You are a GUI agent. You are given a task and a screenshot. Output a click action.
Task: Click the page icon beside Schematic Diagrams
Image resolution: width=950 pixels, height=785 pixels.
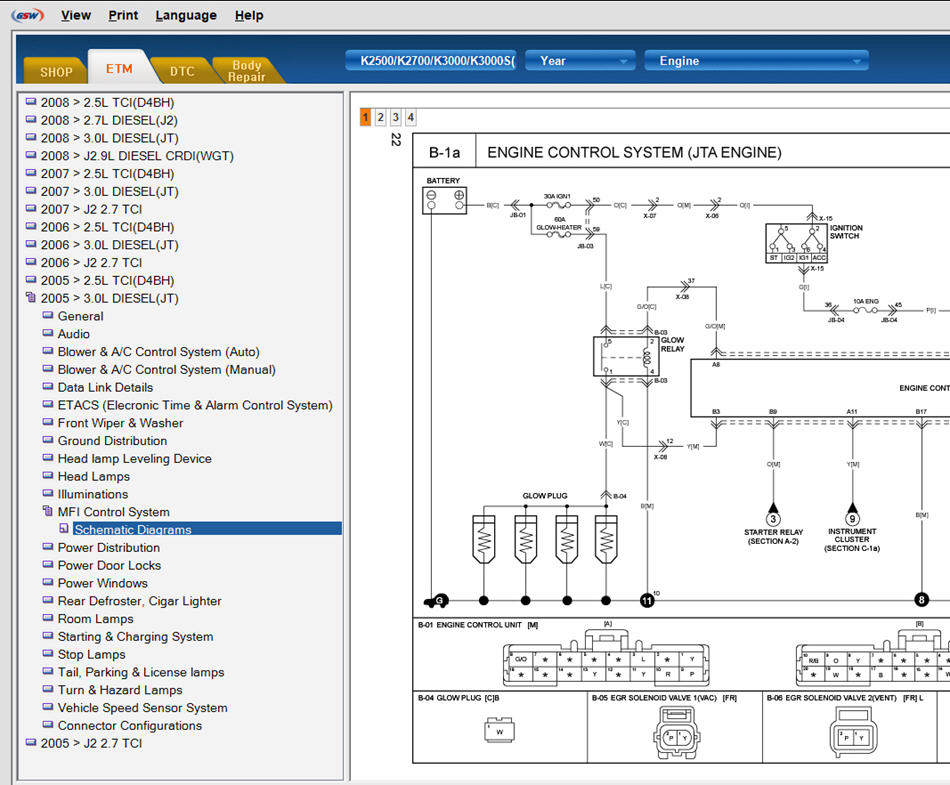pos(64,529)
